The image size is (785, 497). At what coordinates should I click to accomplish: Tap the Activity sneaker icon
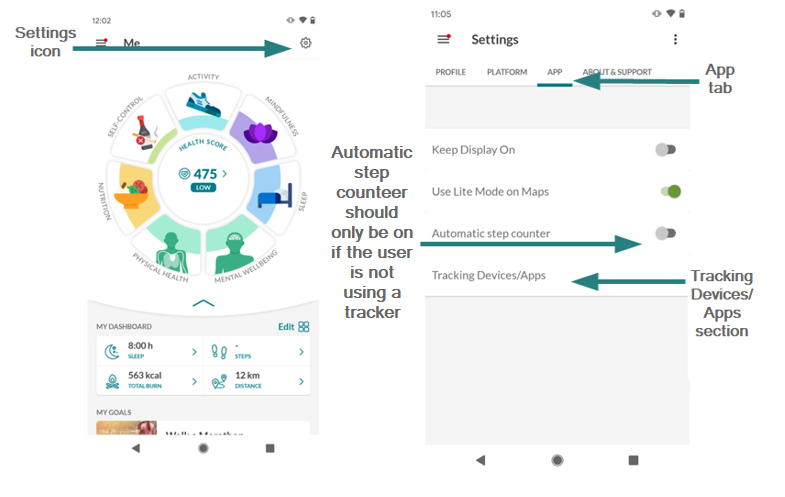point(203,104)
